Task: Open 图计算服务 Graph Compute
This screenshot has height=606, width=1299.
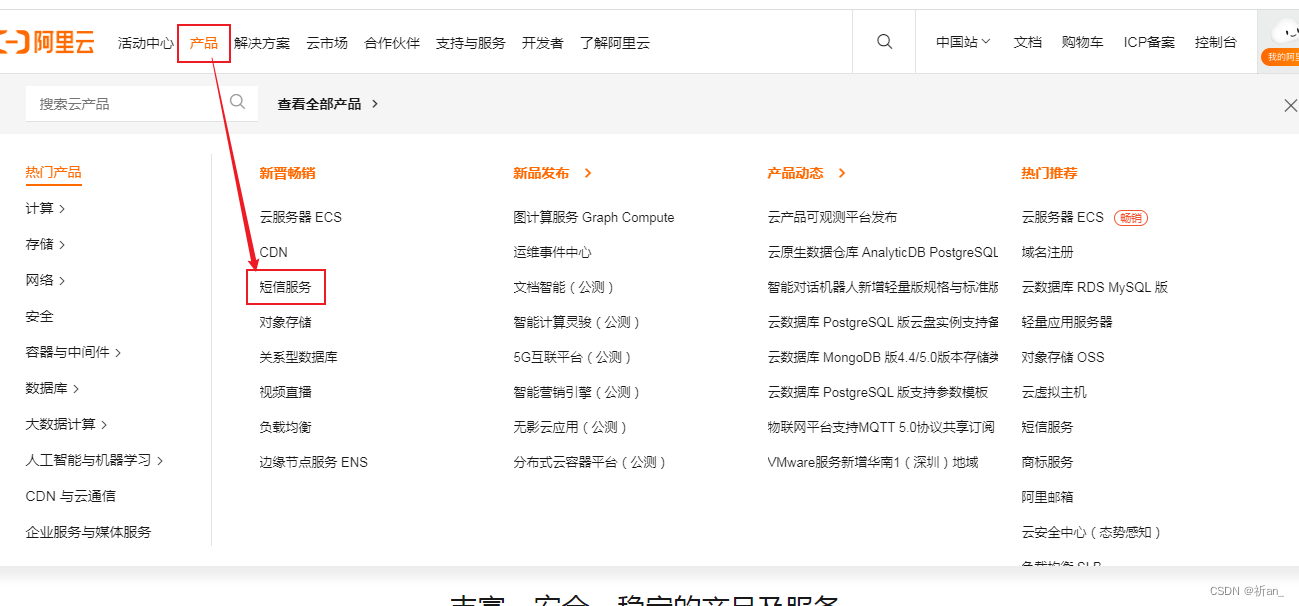Action: pos(594,217)
